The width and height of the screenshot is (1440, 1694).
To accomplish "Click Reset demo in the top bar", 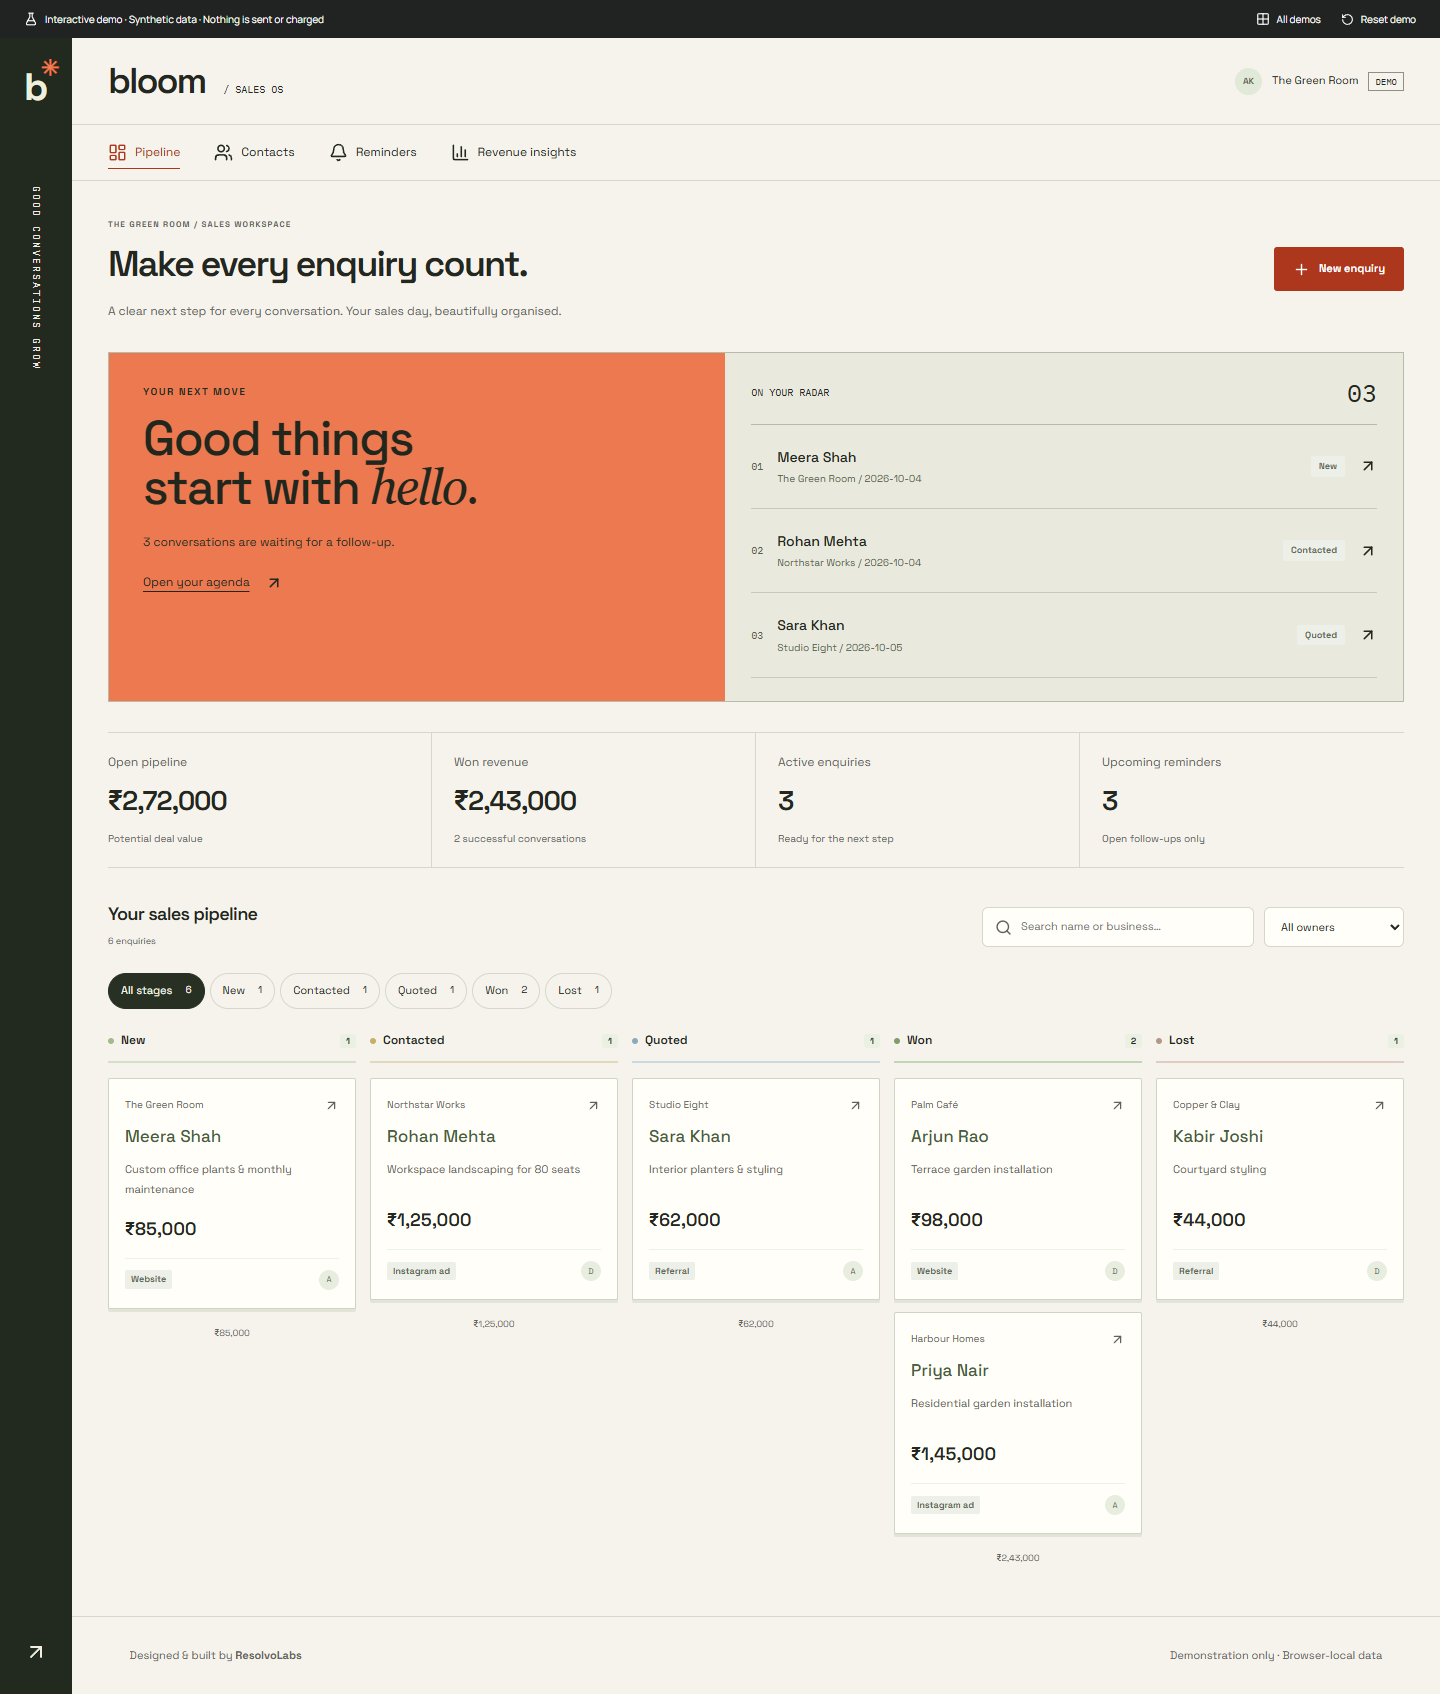I will (x=1378, y=19).
